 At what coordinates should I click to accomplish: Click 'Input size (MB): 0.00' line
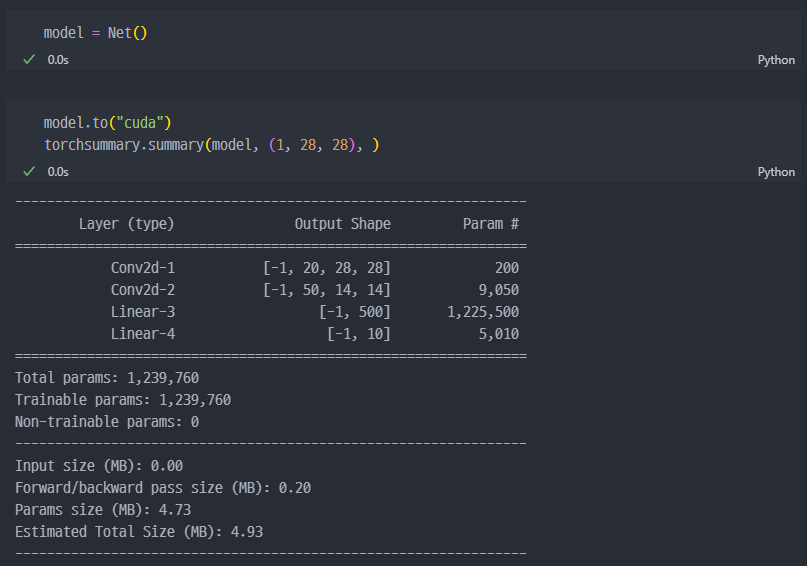point(99,466)
